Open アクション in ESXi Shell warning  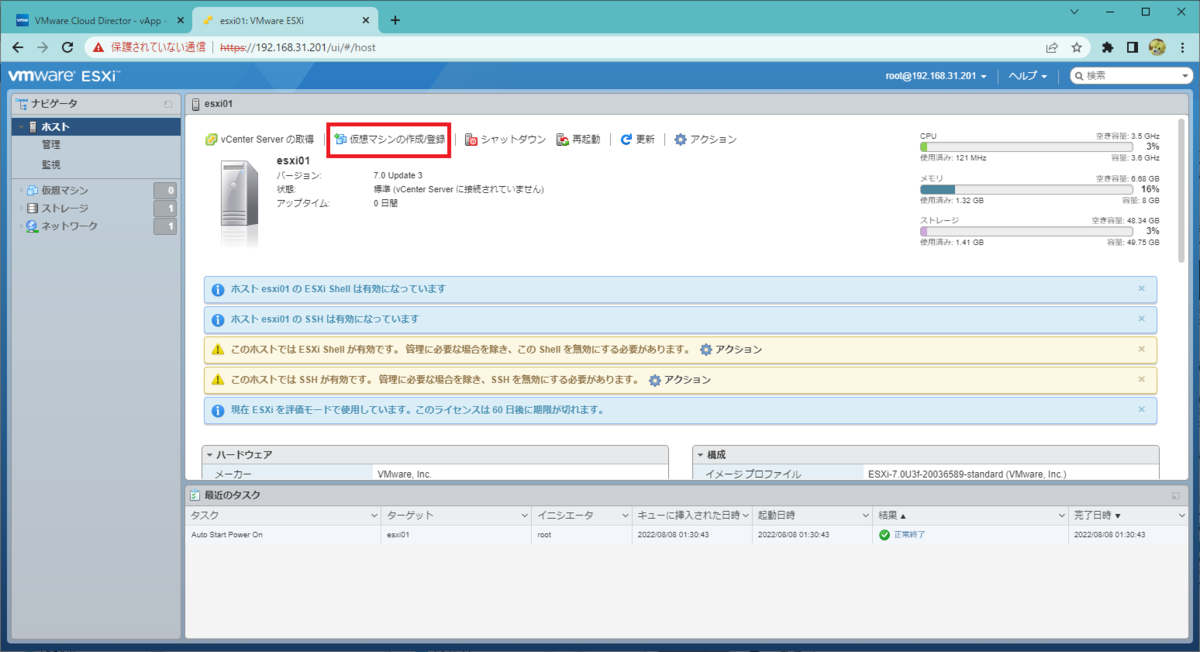coord(731,350)
